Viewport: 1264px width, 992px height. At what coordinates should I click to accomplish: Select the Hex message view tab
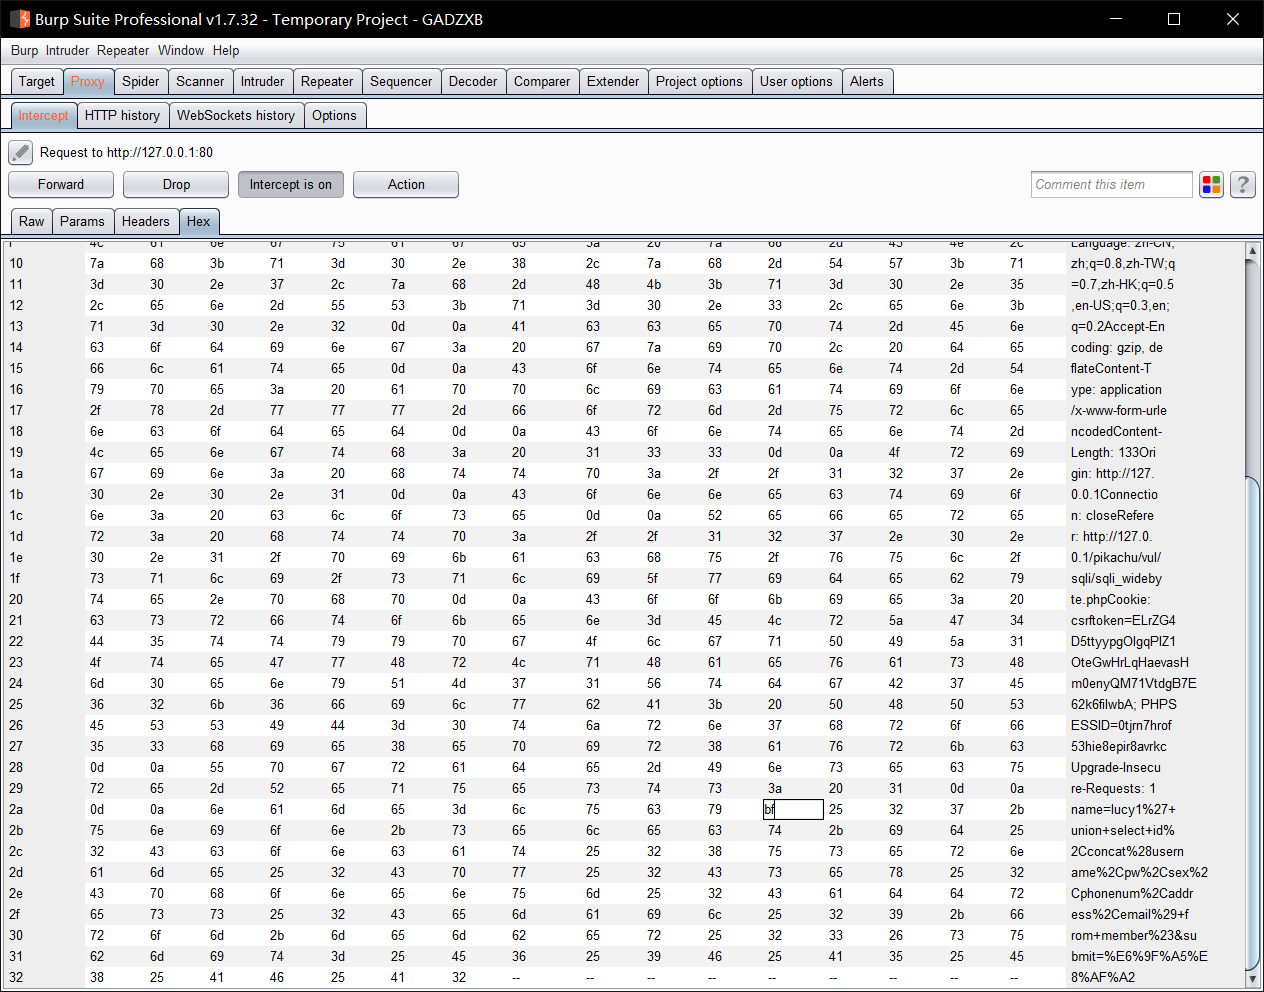[x=199, y=221]
